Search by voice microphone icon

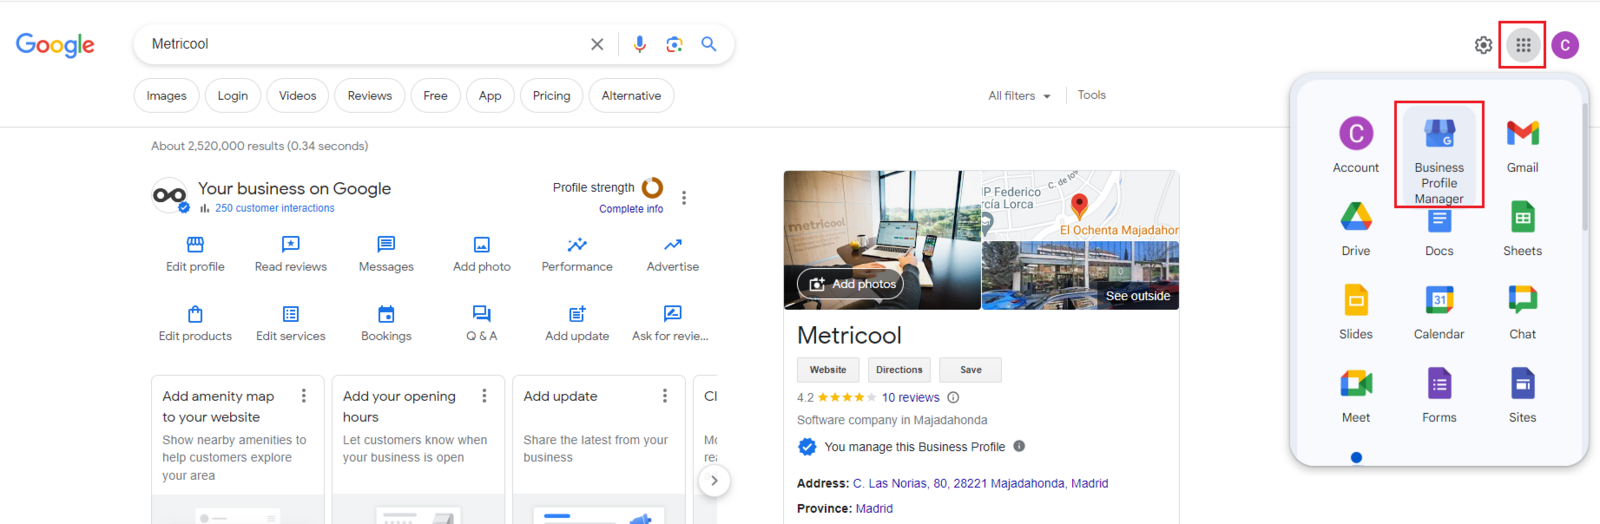(x=640, y=44)
